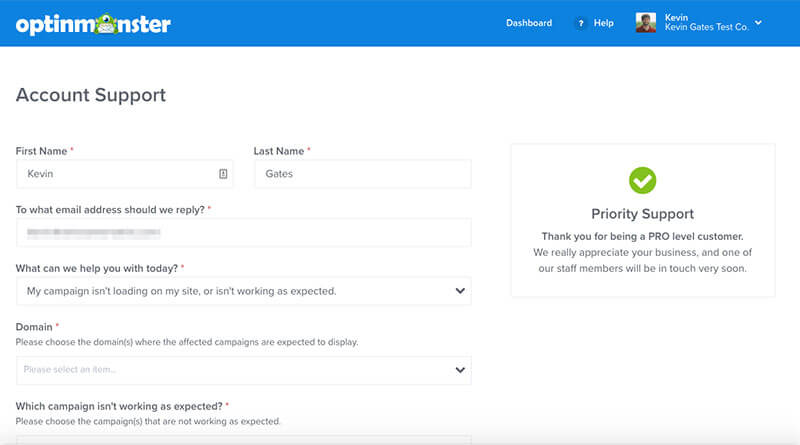Click Kevin's profile avatar
Image resolution: width=800 pixels, height=445 pixels.
click(x=645, y=22)
